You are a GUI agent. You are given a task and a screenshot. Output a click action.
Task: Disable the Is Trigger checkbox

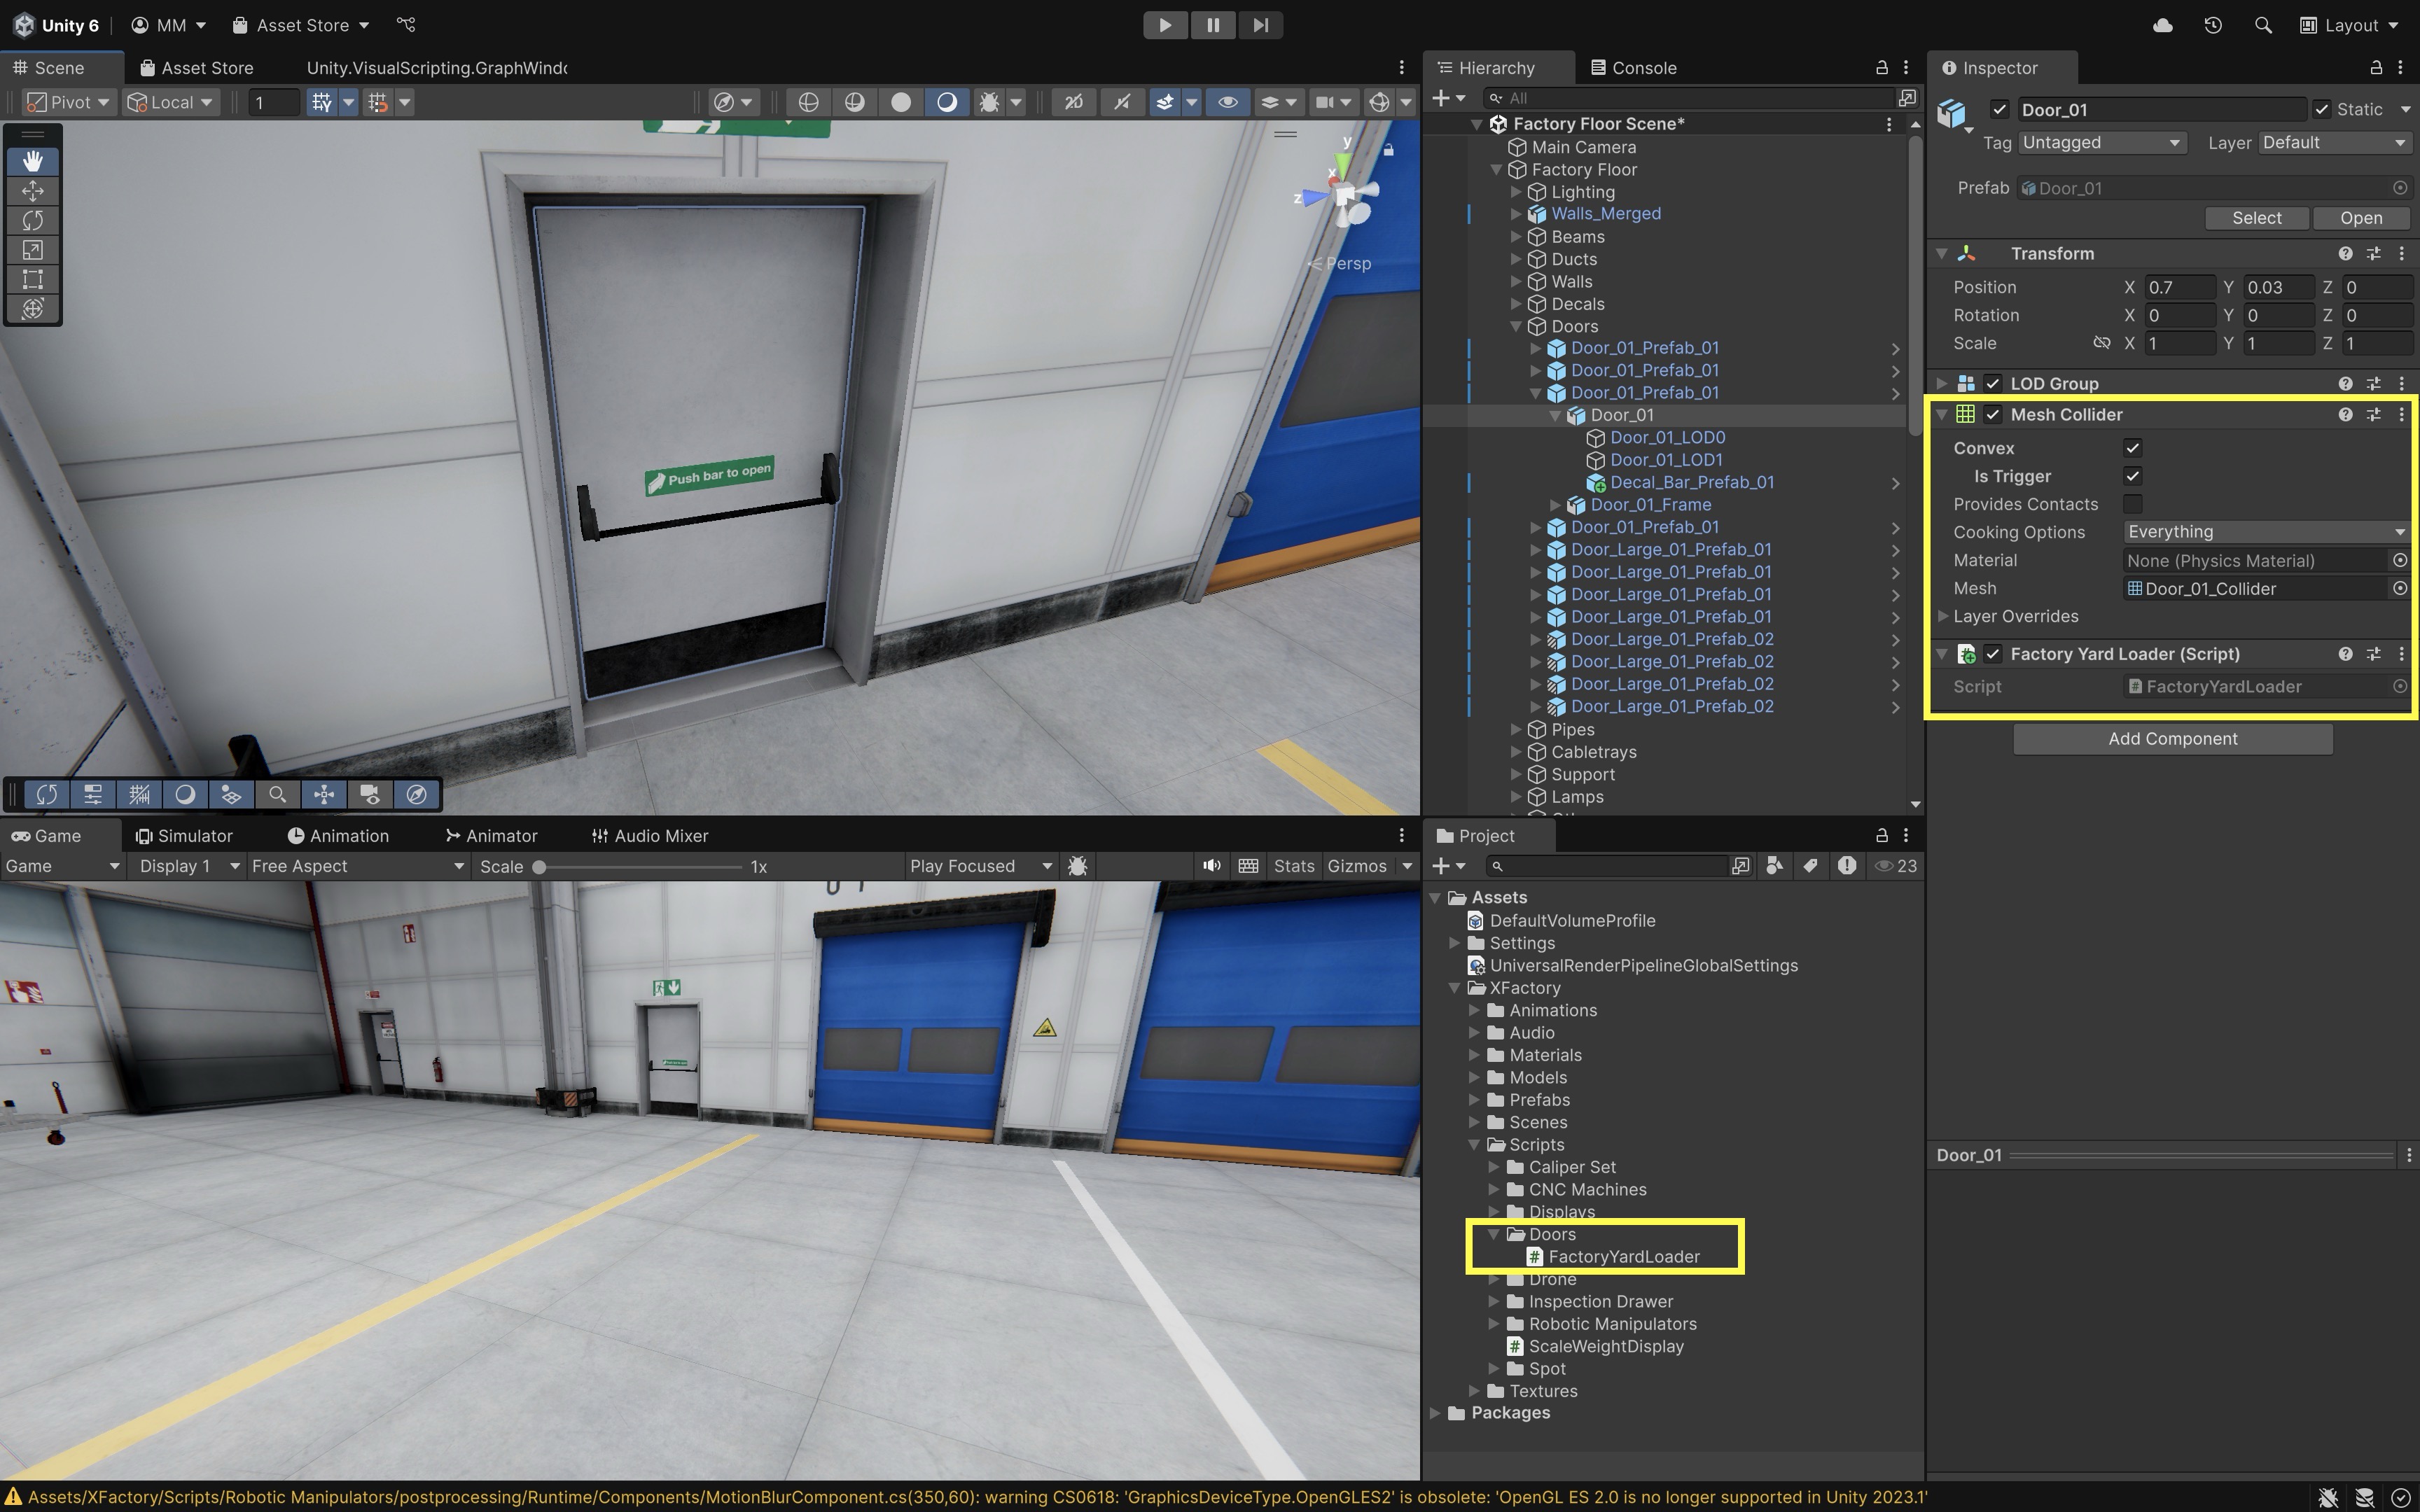[2132, 476]
